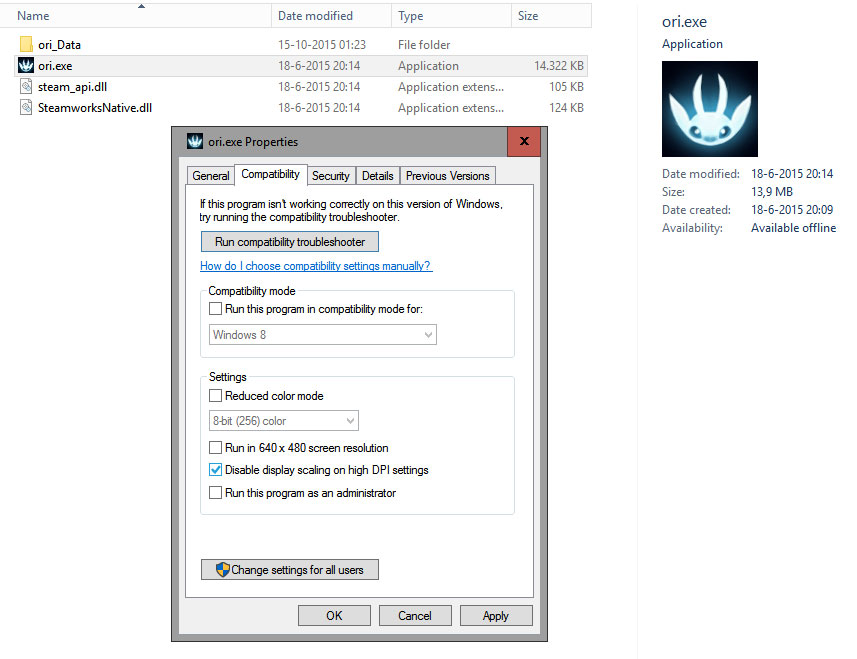Switch to Previous Versions tab
The width and height of the screenshot is (857, 659).
pyautogui.click(x=448, y=175)
